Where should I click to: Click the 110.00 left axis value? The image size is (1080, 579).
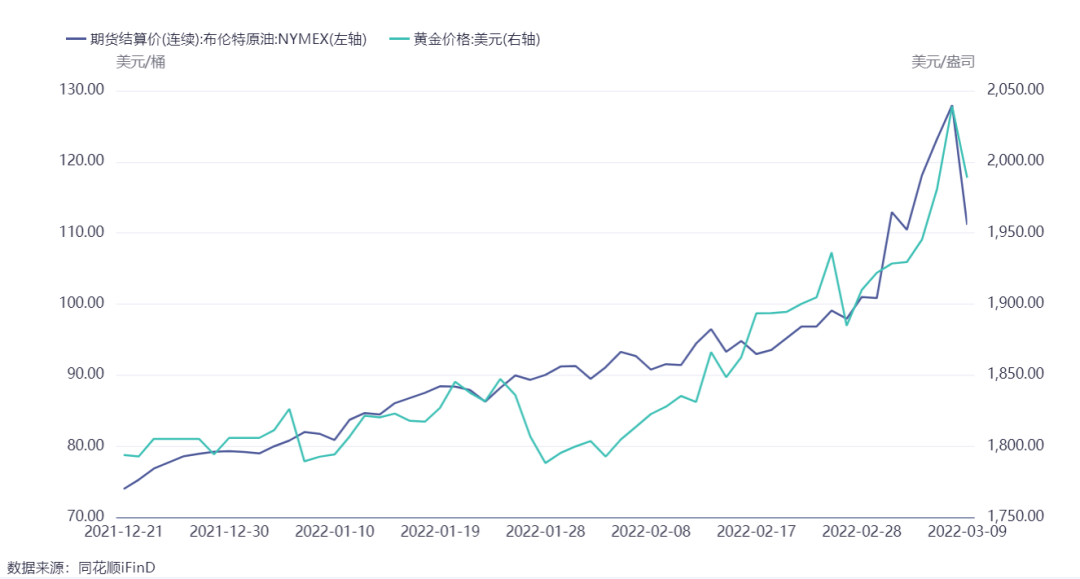point(82,232)
